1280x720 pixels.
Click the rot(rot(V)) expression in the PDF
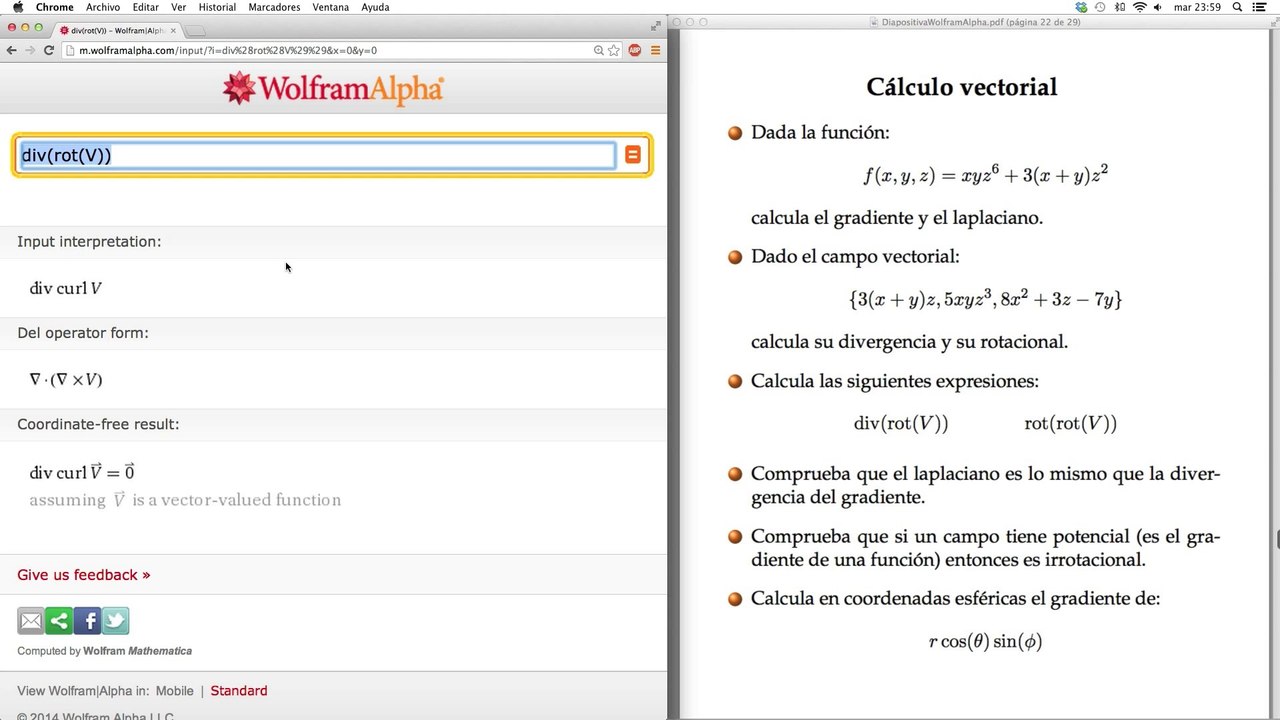coord(1070,423)
